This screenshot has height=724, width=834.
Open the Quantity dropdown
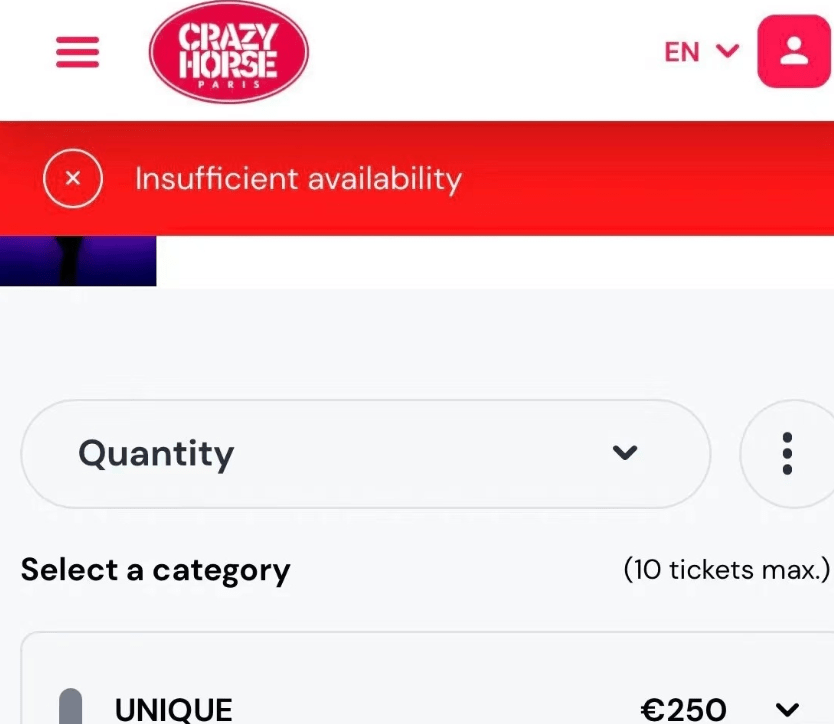tap(365, 453)
